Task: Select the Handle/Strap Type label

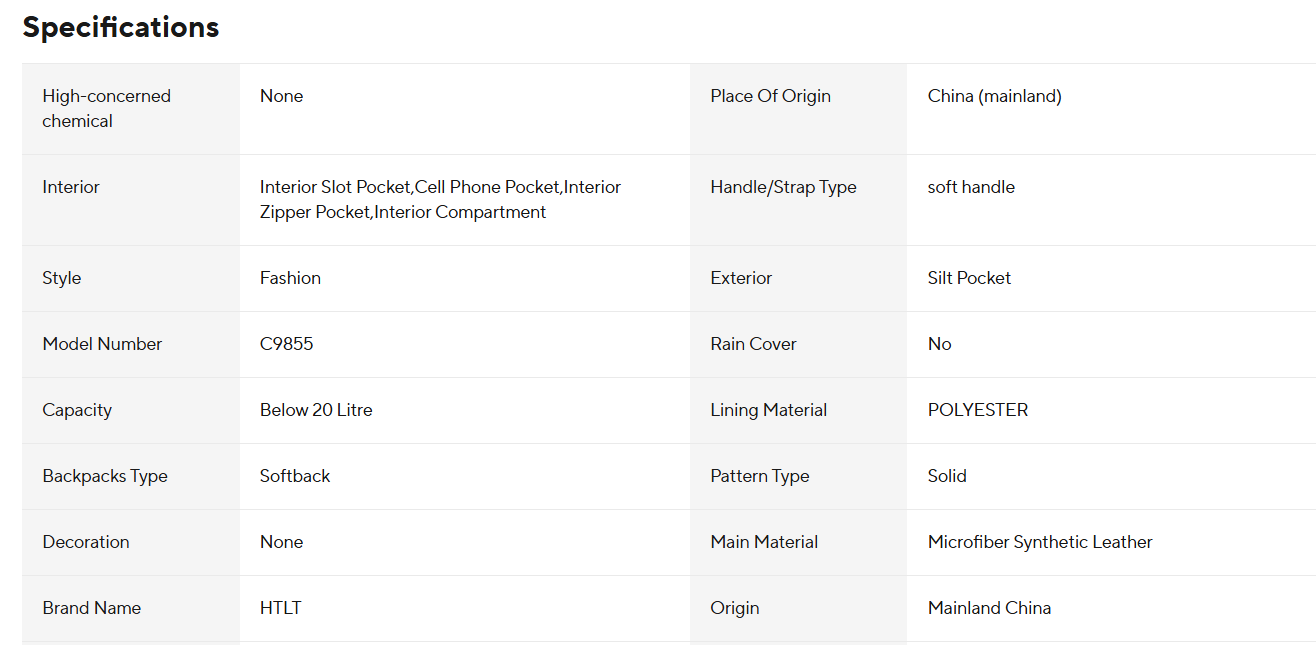Action: [783, 187]
